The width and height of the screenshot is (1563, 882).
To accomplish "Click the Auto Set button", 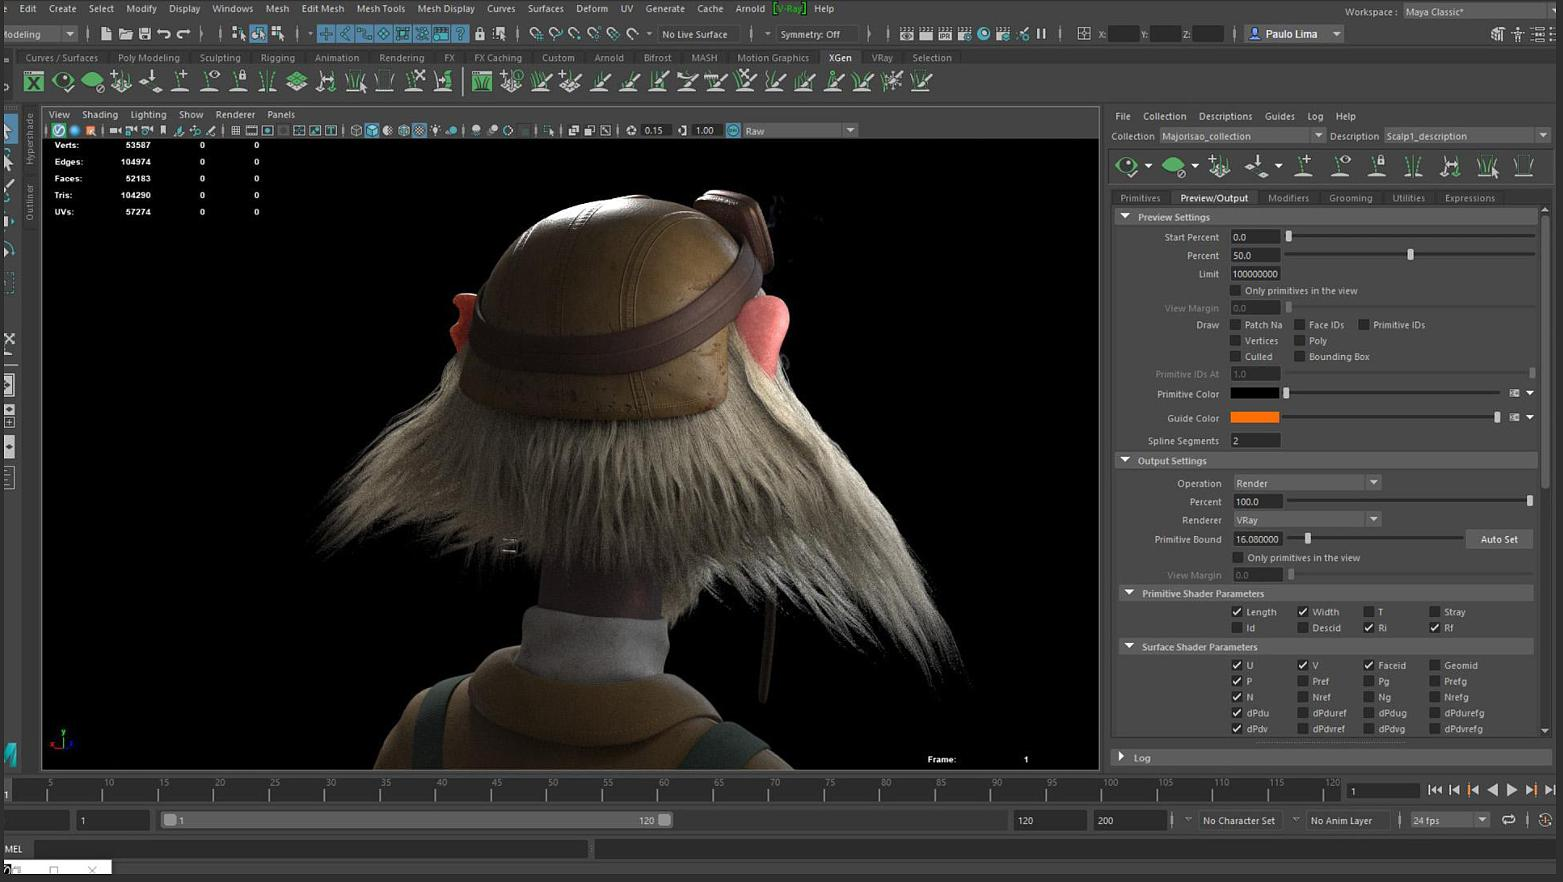I will (x=1498, y=540).
